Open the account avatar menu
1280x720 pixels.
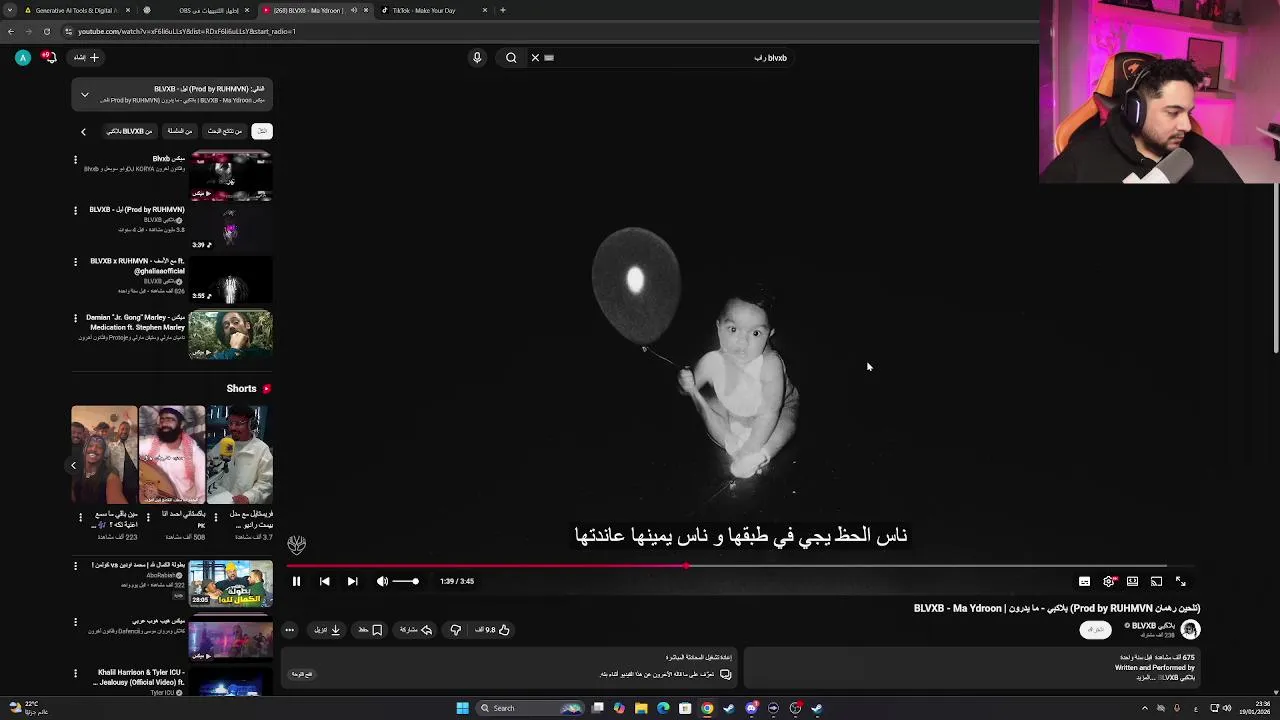[x=22, y=58]
